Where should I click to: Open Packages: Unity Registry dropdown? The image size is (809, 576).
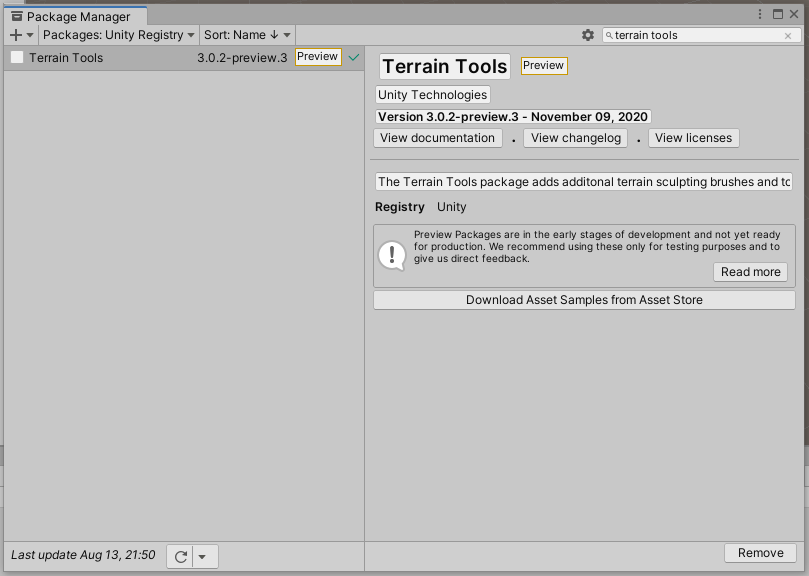tap(119, 35)
